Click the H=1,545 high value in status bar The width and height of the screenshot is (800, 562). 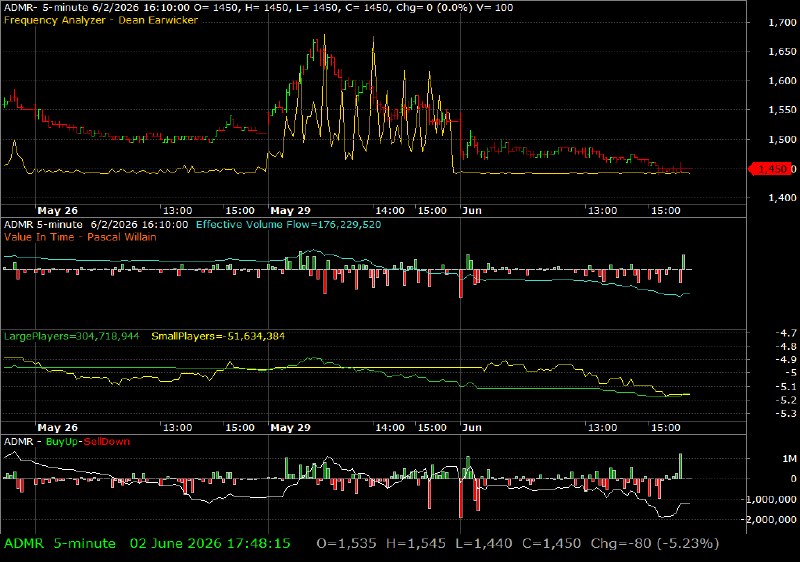tap(416, 544)
